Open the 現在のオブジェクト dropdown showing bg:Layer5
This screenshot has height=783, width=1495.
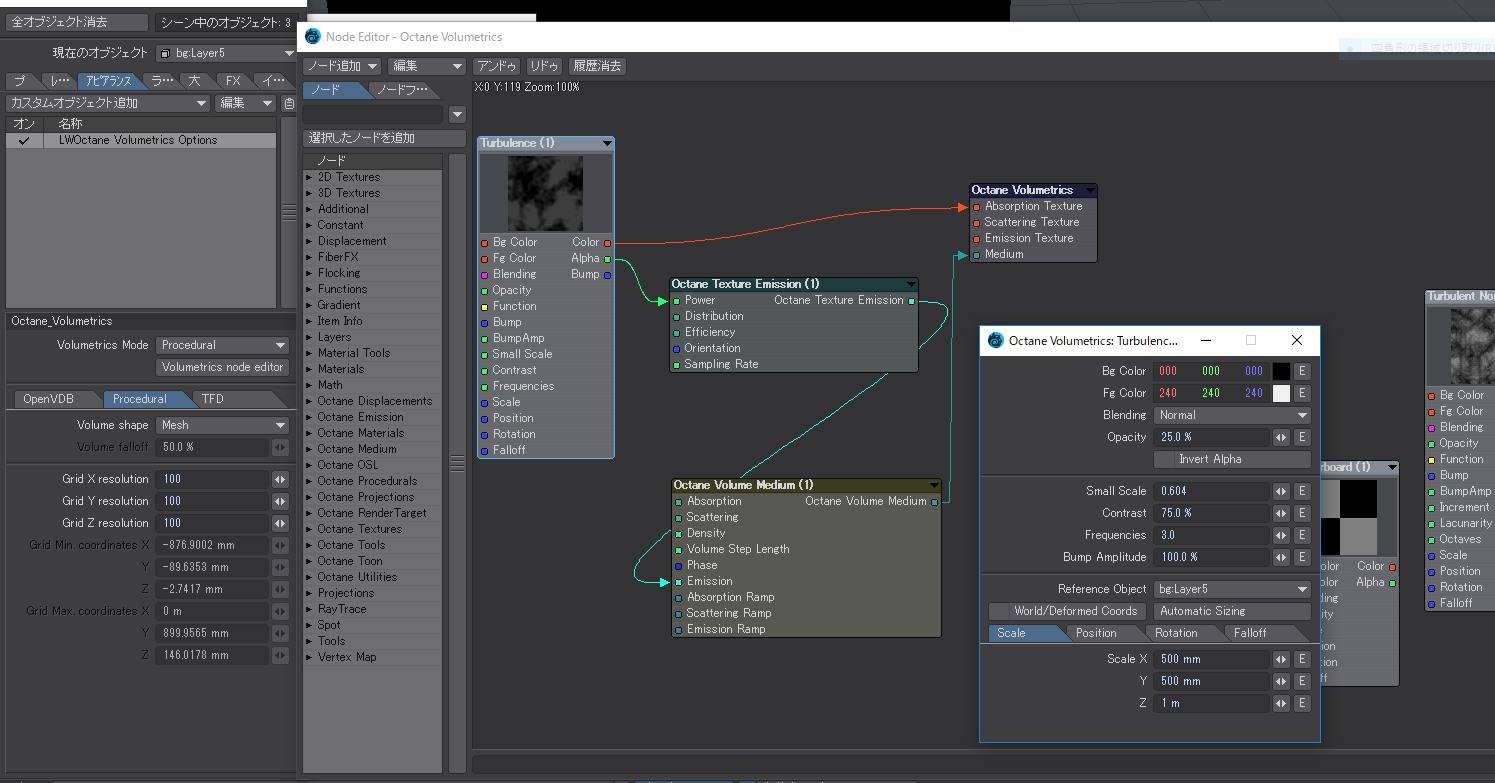pos(225,53)
